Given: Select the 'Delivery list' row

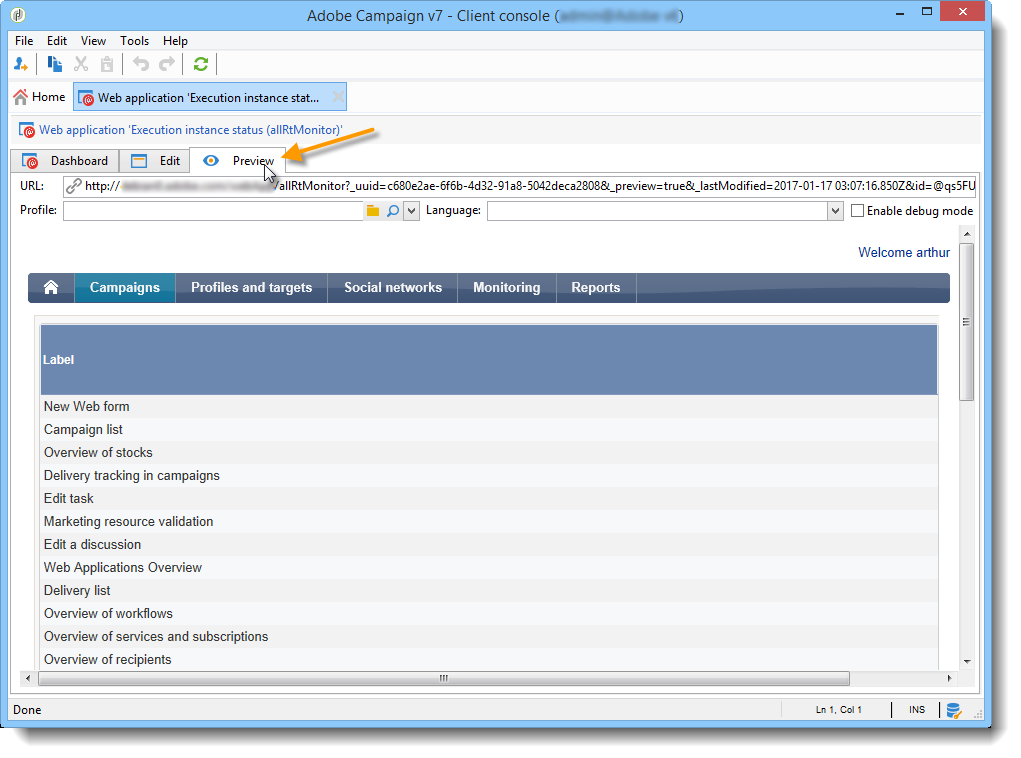Looking at the screenshot, I should tap(489, 591).
